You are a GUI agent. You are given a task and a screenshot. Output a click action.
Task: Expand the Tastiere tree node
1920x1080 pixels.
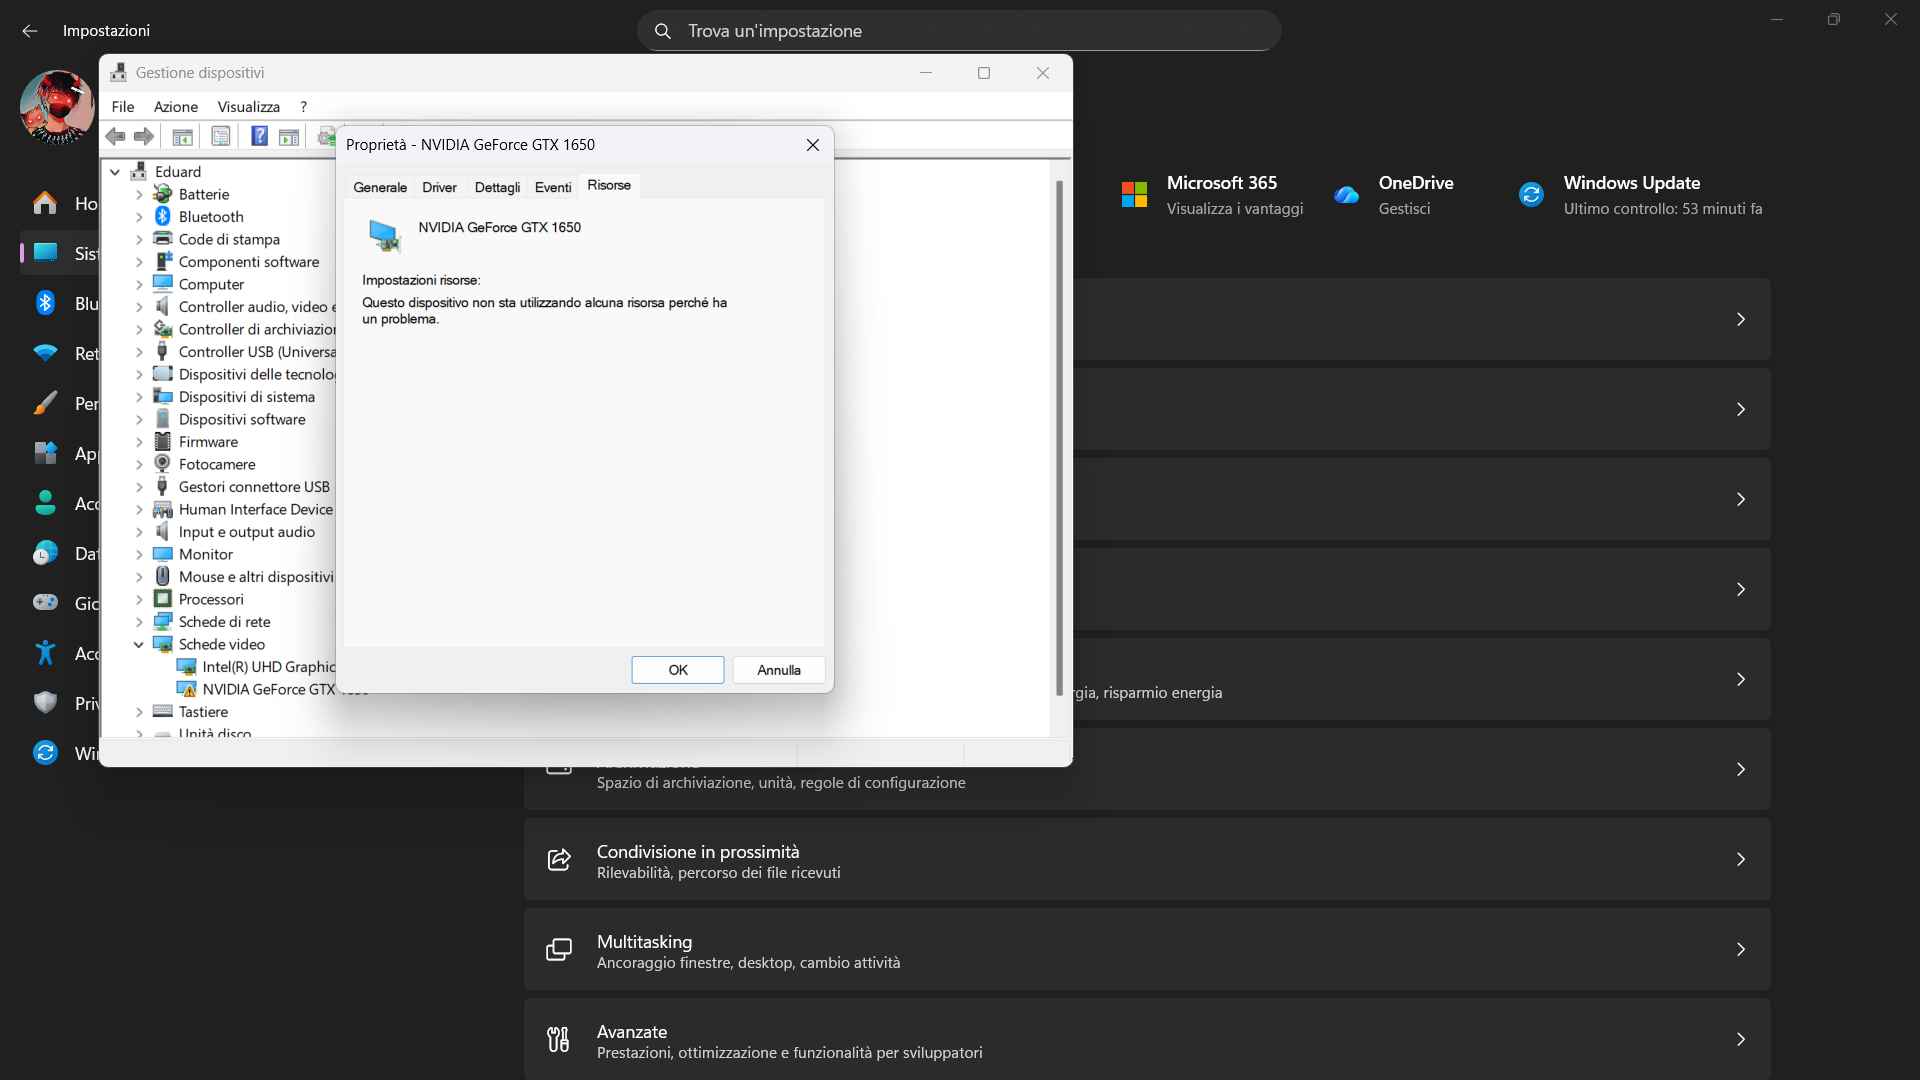(x=140, y=712)
